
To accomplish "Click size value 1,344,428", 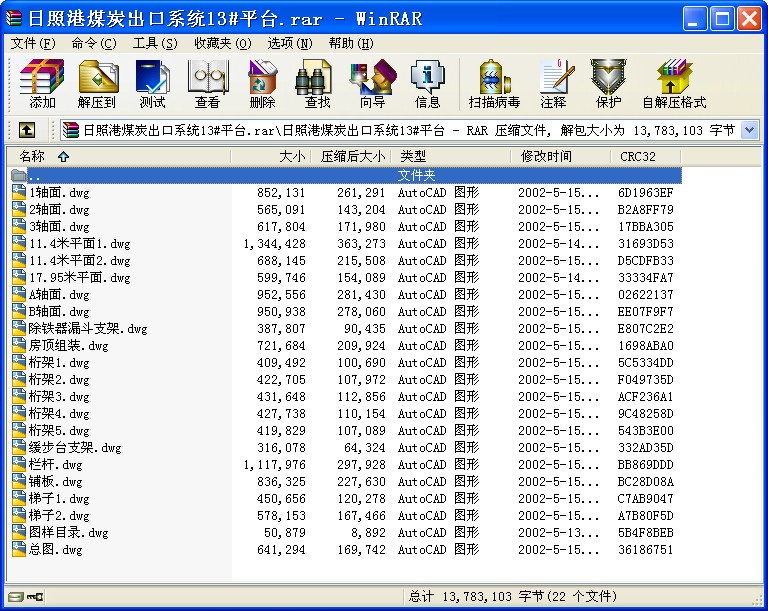I will (274, 244).
